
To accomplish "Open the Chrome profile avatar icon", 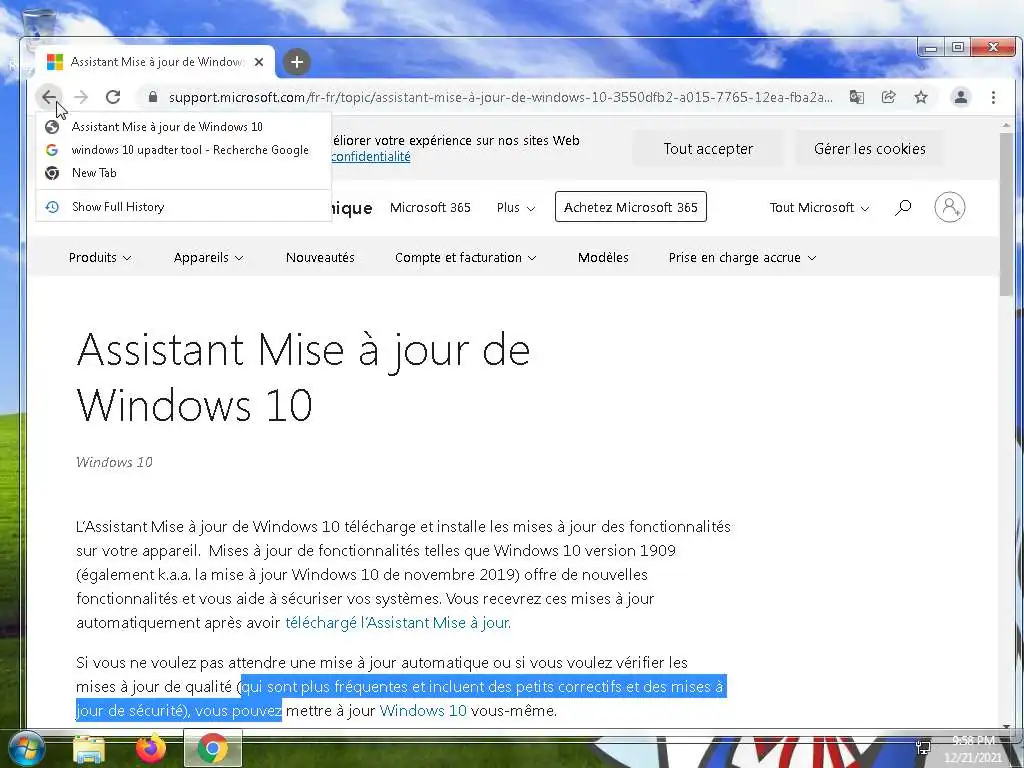I will tap(961, 97).
